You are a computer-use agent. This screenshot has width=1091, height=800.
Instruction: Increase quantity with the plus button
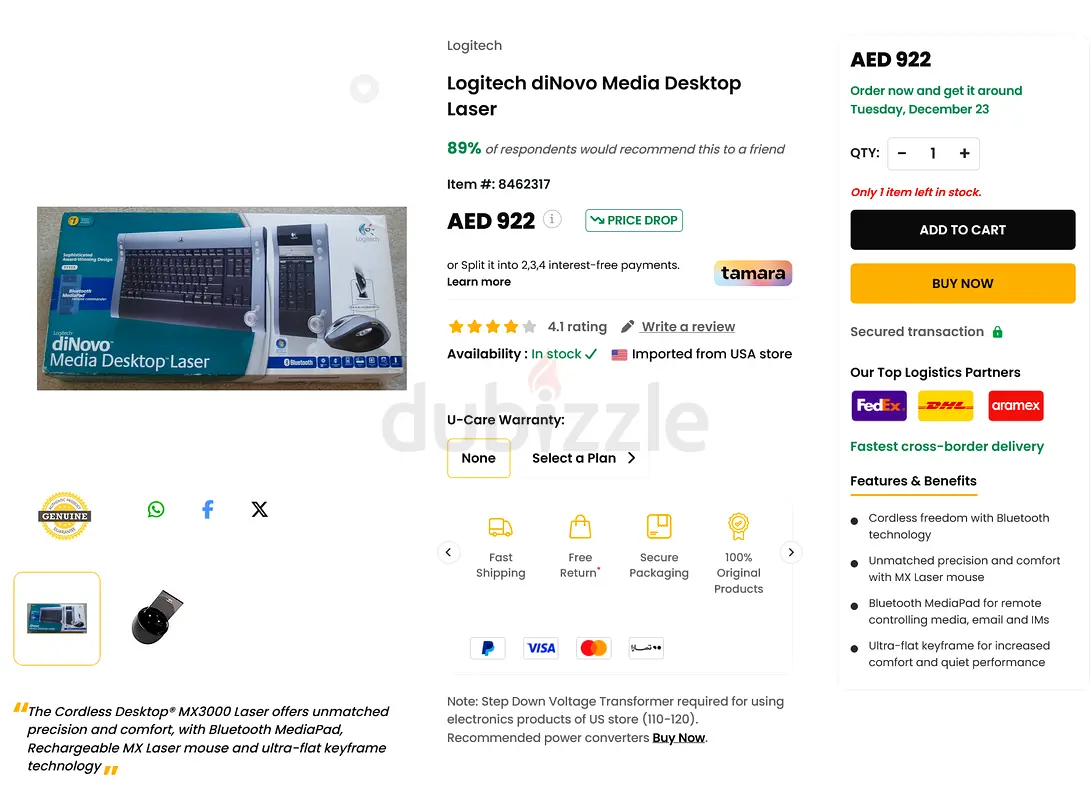click(x=964, y=153)
